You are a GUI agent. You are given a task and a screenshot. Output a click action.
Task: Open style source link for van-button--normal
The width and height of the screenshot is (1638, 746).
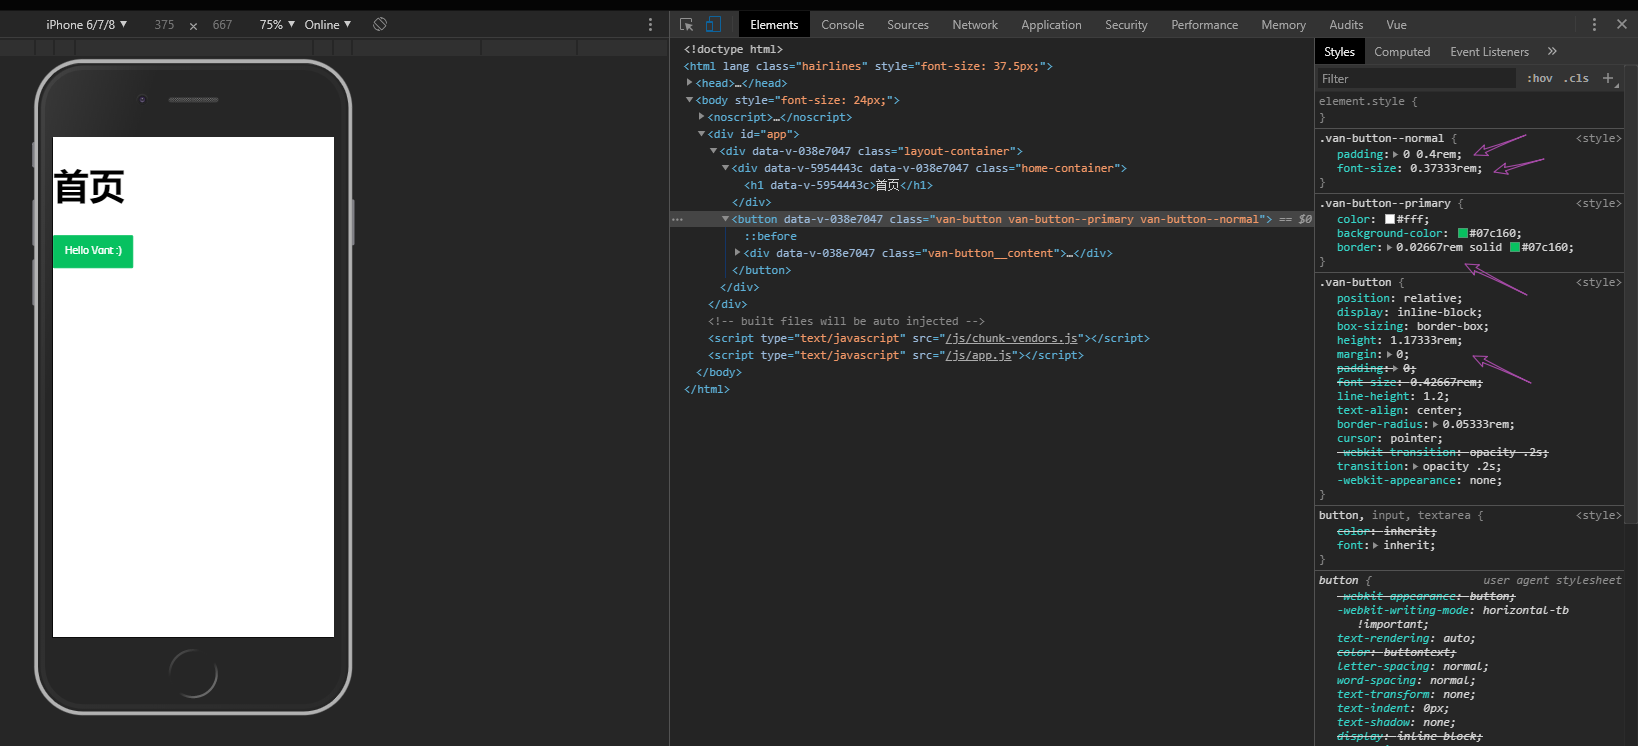pos(1598,138)
